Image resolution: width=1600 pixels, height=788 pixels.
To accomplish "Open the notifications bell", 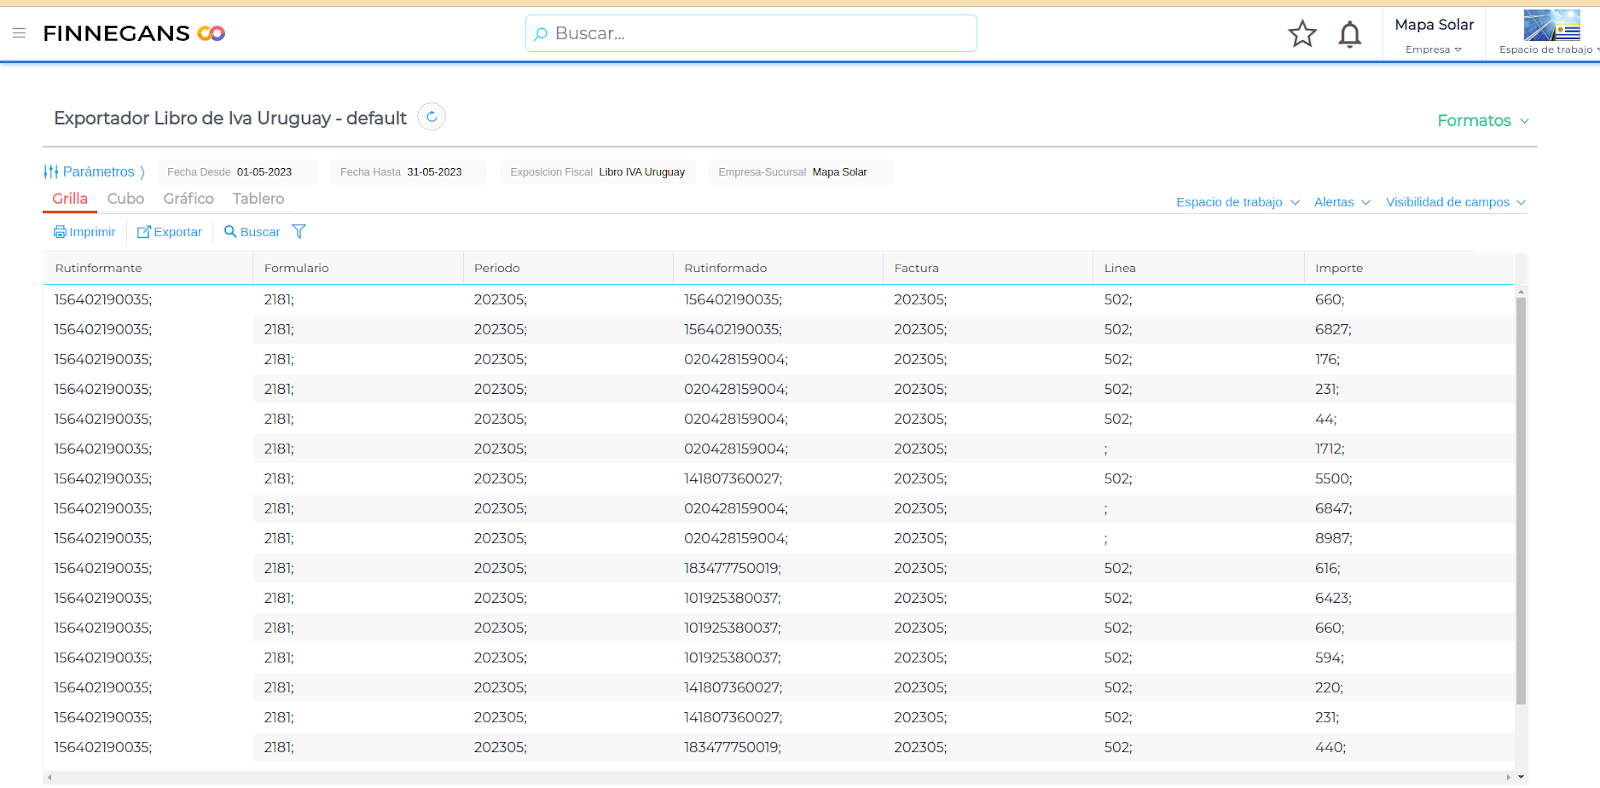I will point(1349,35).
